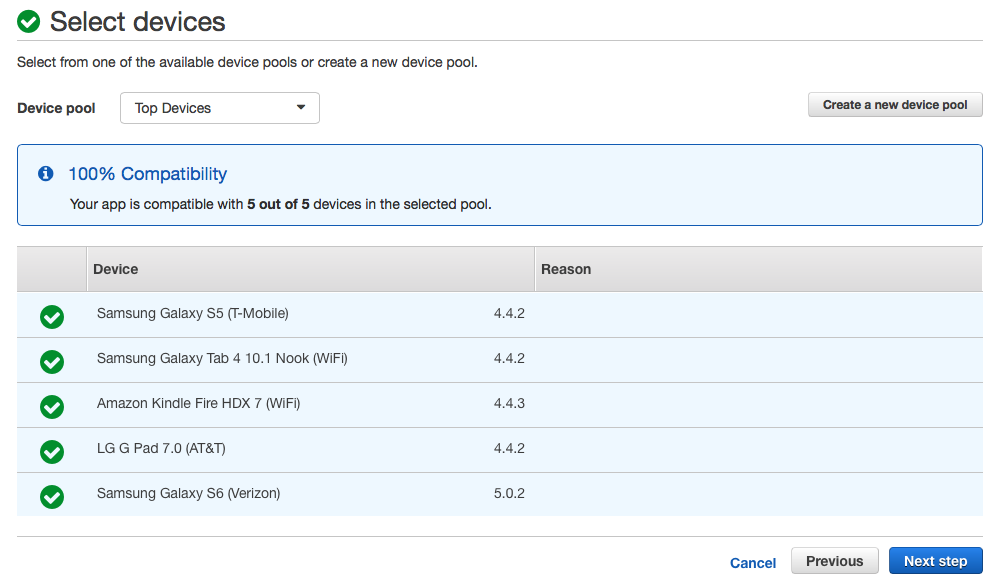Click the Top Devices dropdown arrow
The image size is (990, 583).
(301, 108)
